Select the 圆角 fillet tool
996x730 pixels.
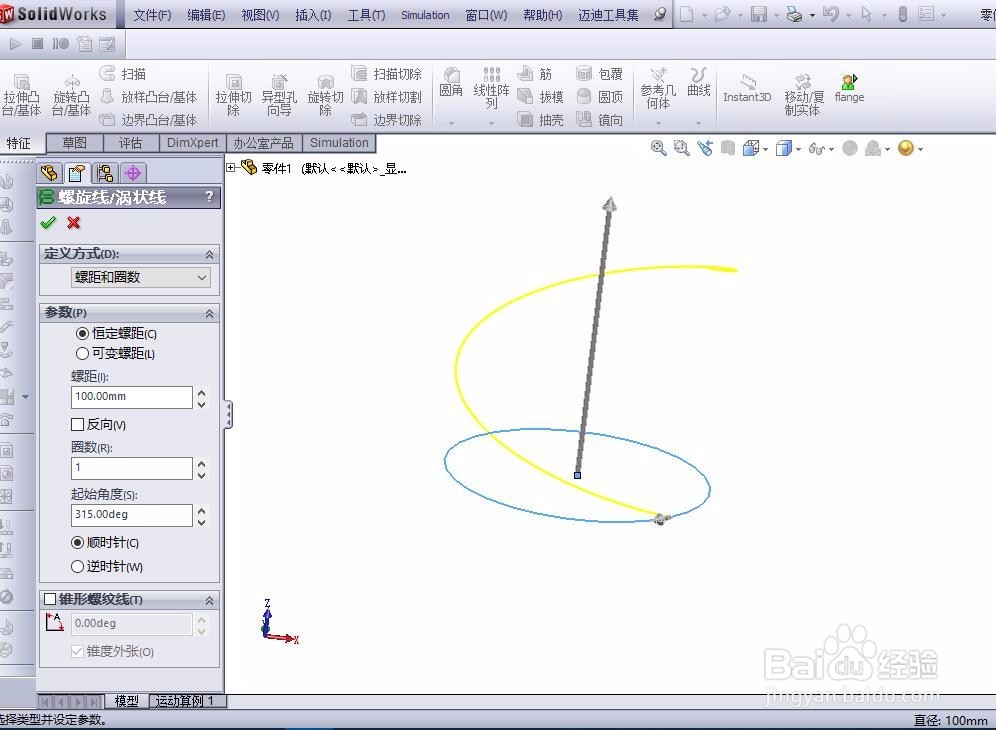coord(451,90)
